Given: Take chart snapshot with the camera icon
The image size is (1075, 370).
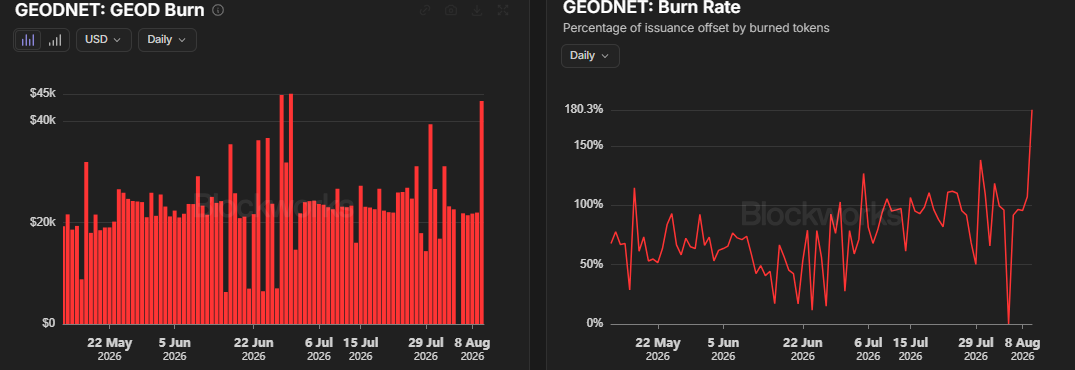Looking at the screenshot, I should pyautogui.click(x=450, y=10).
